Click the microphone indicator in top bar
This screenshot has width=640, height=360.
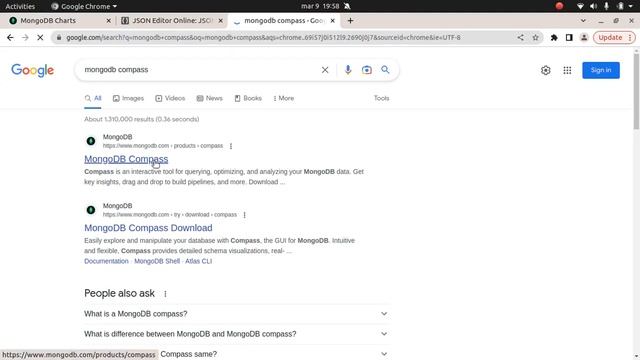coord(607,6)
